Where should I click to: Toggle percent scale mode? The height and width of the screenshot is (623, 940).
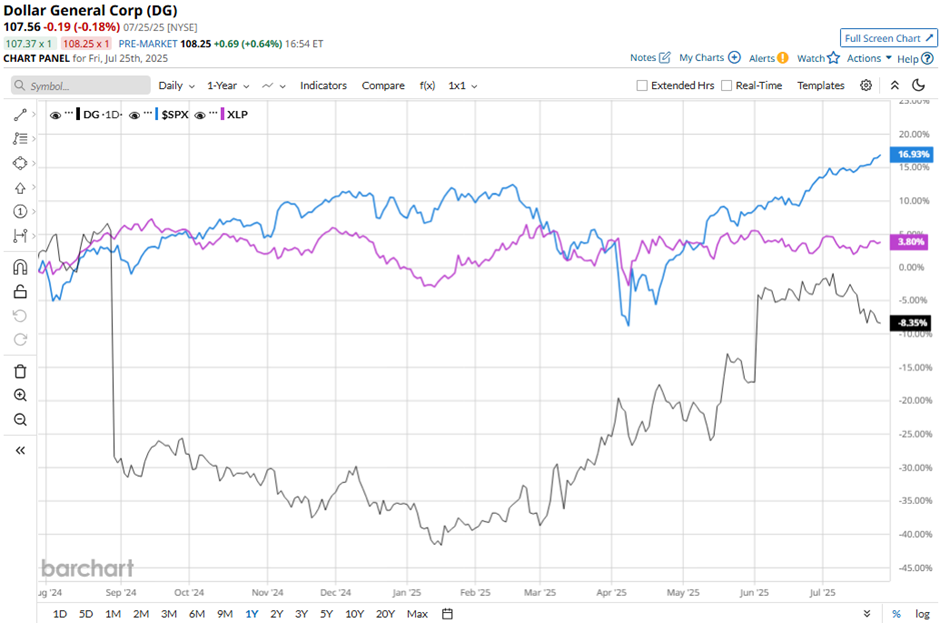(x=896, y=614)
